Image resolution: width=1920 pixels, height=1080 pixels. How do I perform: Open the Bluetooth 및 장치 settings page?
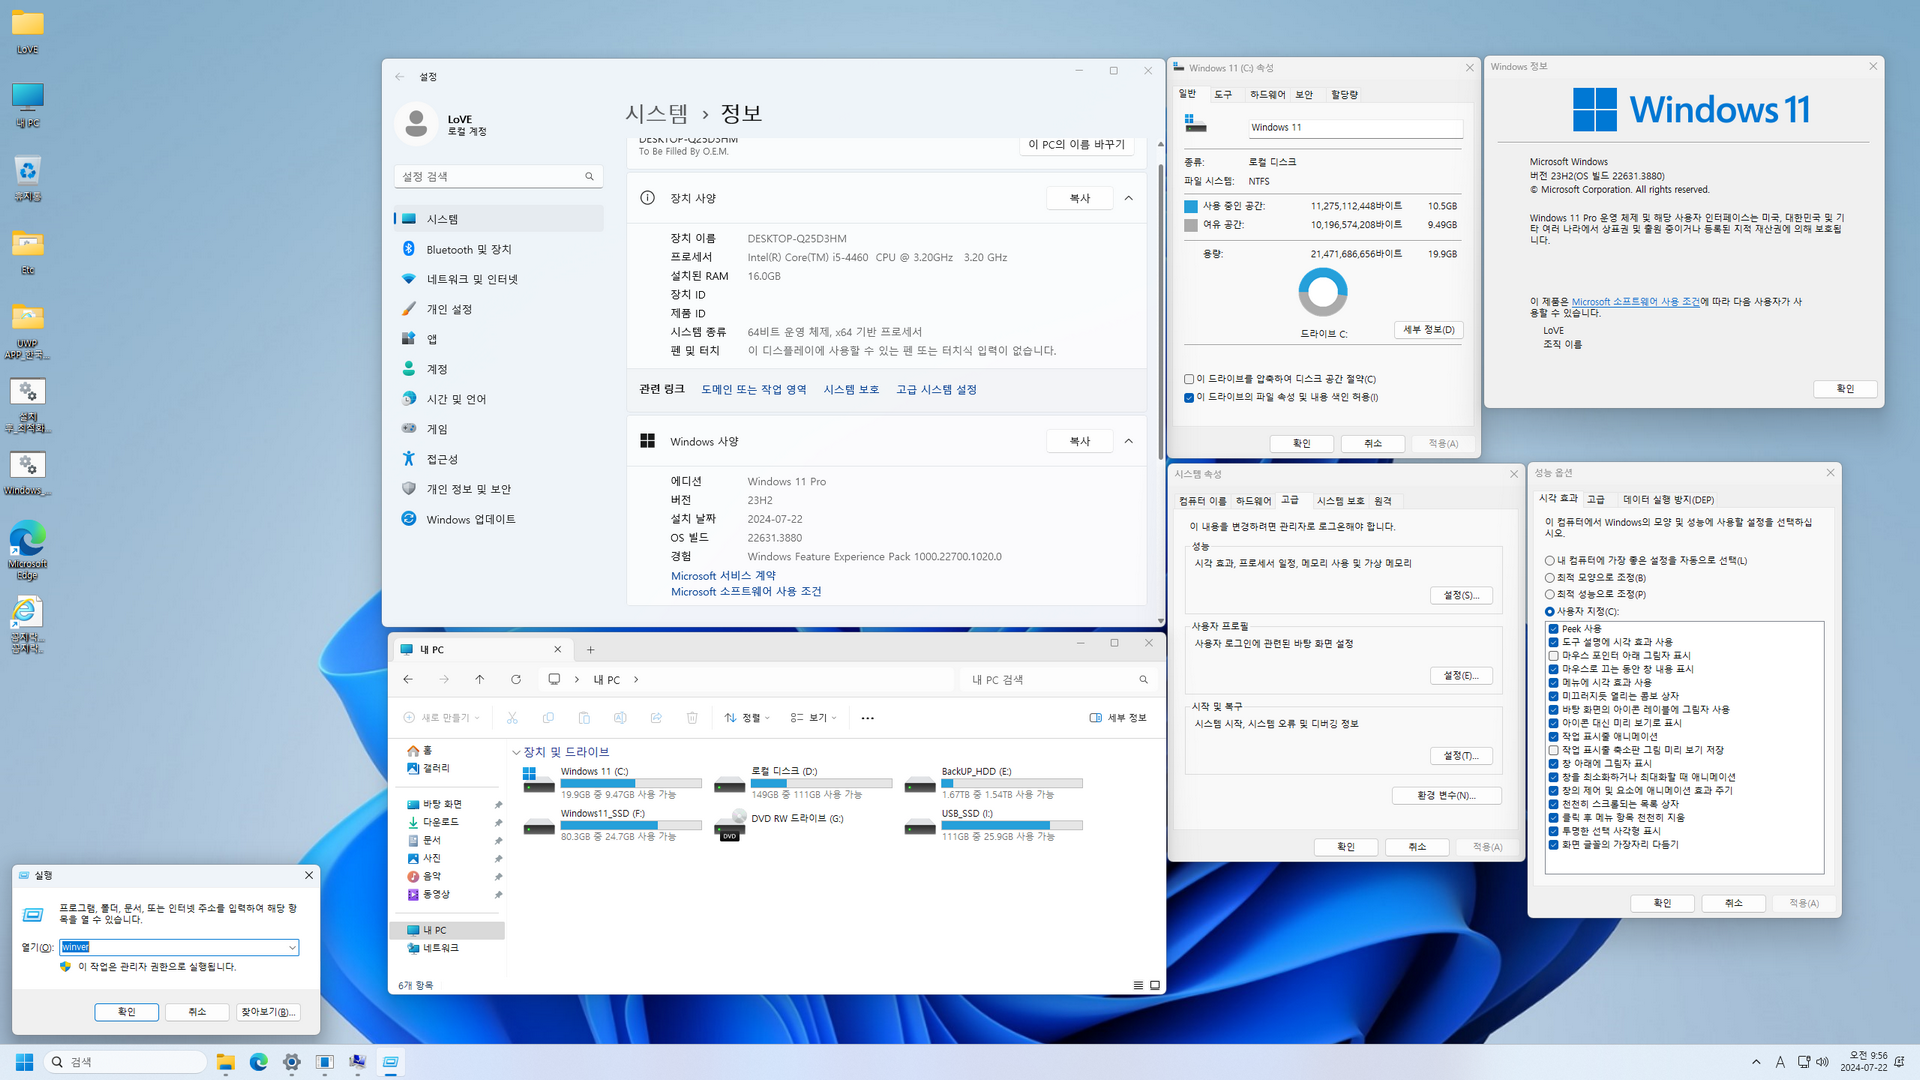[x=468, y=250]
